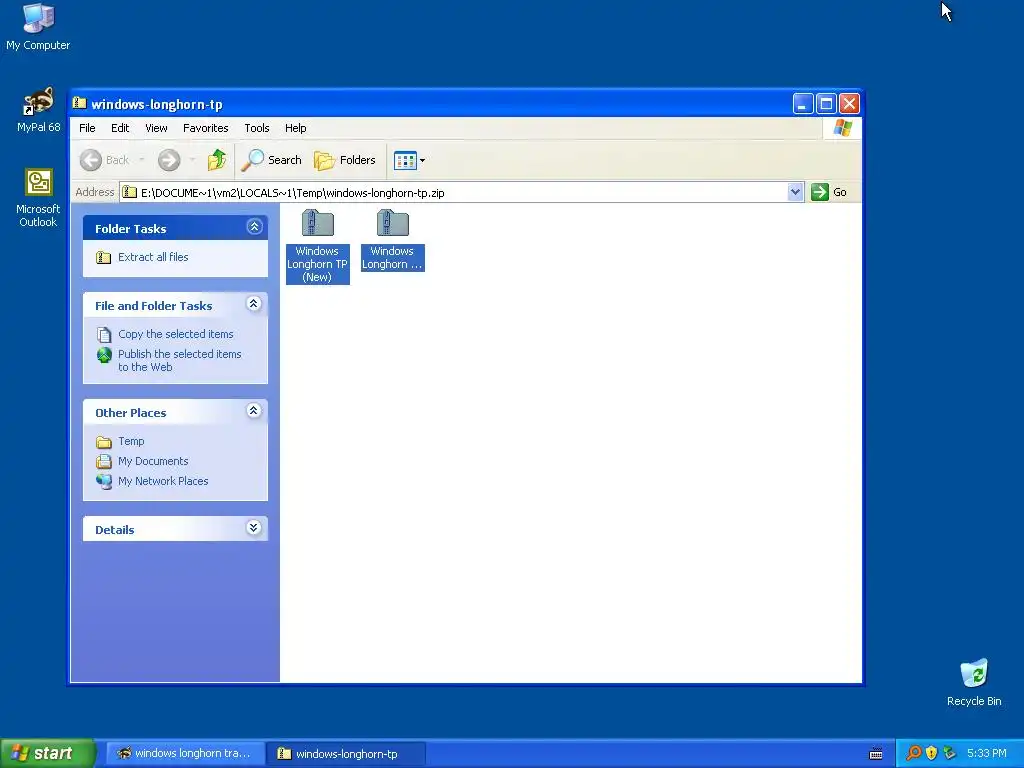The height and width of the screenshot is (768, 1024).
Task: Minimize the windows-longhorn-tp window
Action: click(x=803, y=103)
